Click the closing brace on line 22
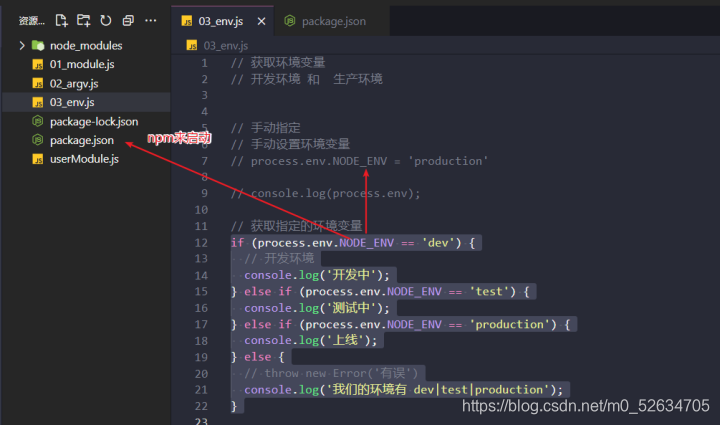Screen dimensions: 720x425 point(234,406)
